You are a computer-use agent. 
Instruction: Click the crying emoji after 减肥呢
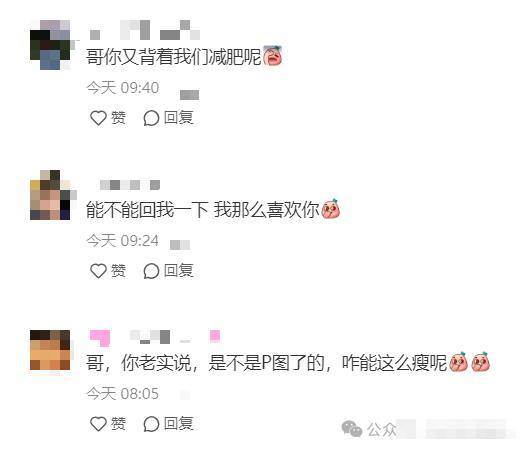point(273,55)
